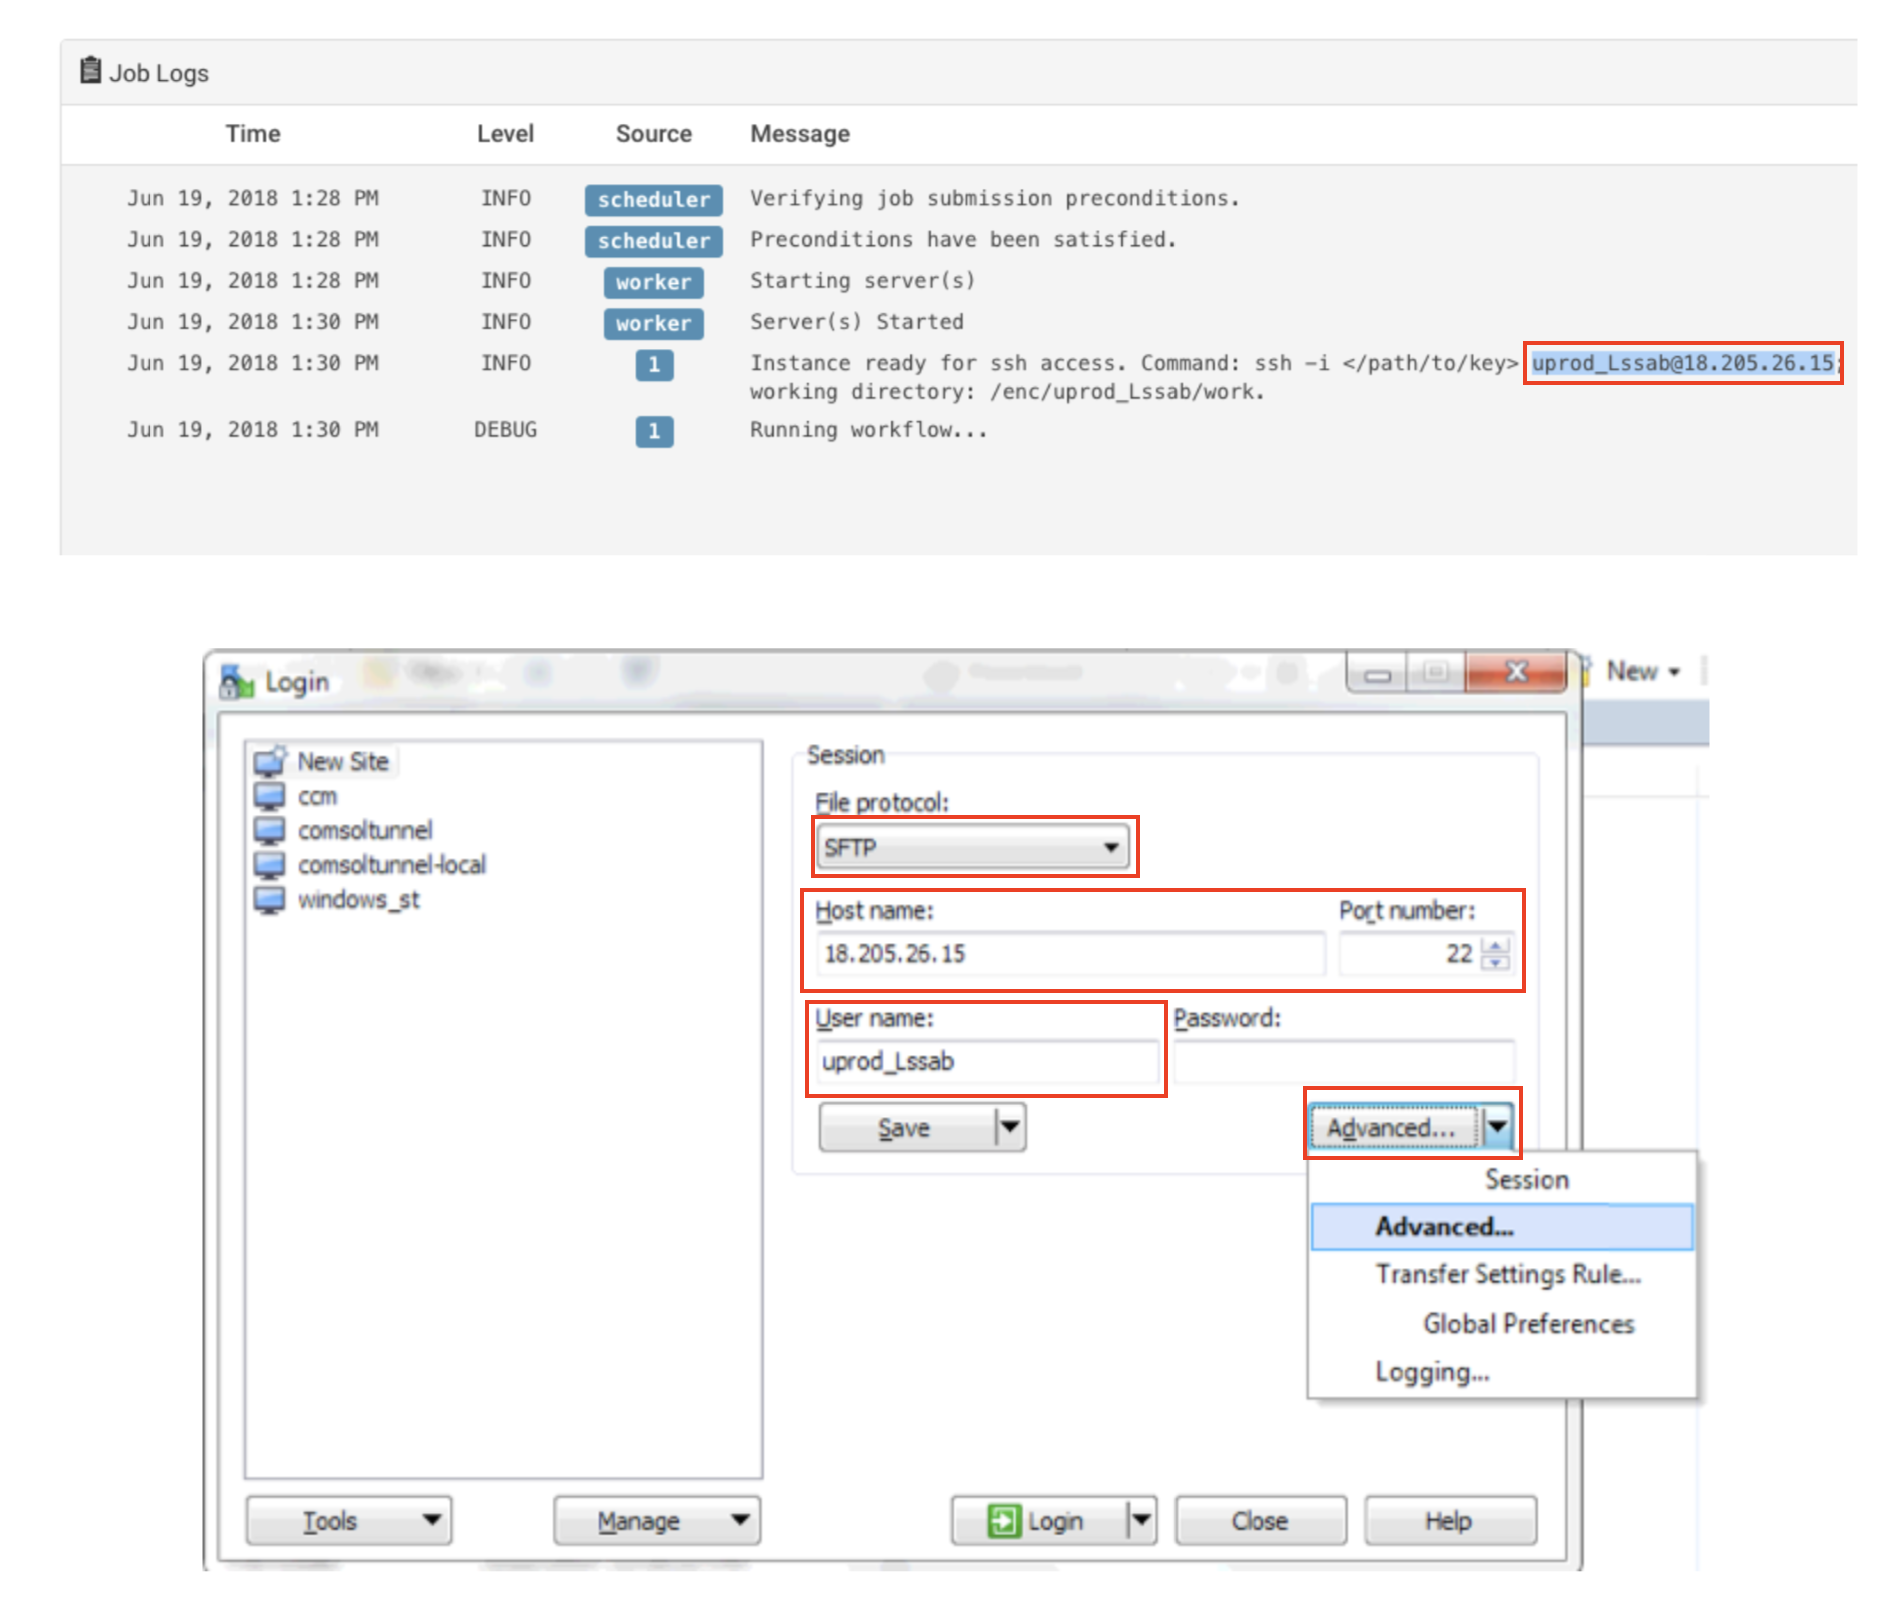This screenshot has width=1890, height=1614.
Task: Open the Save button dropdown arrow
Action: pos(1010,1128)
